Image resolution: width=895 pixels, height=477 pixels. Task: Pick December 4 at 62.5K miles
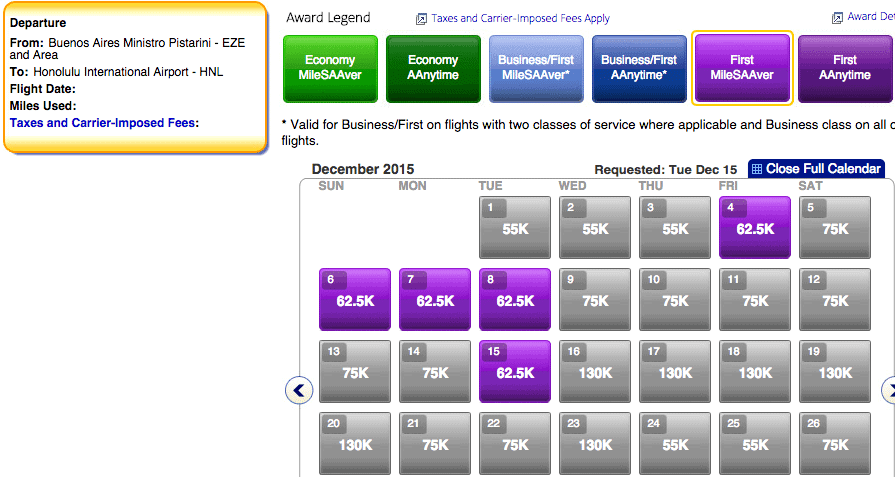click(x=755, y=227)
